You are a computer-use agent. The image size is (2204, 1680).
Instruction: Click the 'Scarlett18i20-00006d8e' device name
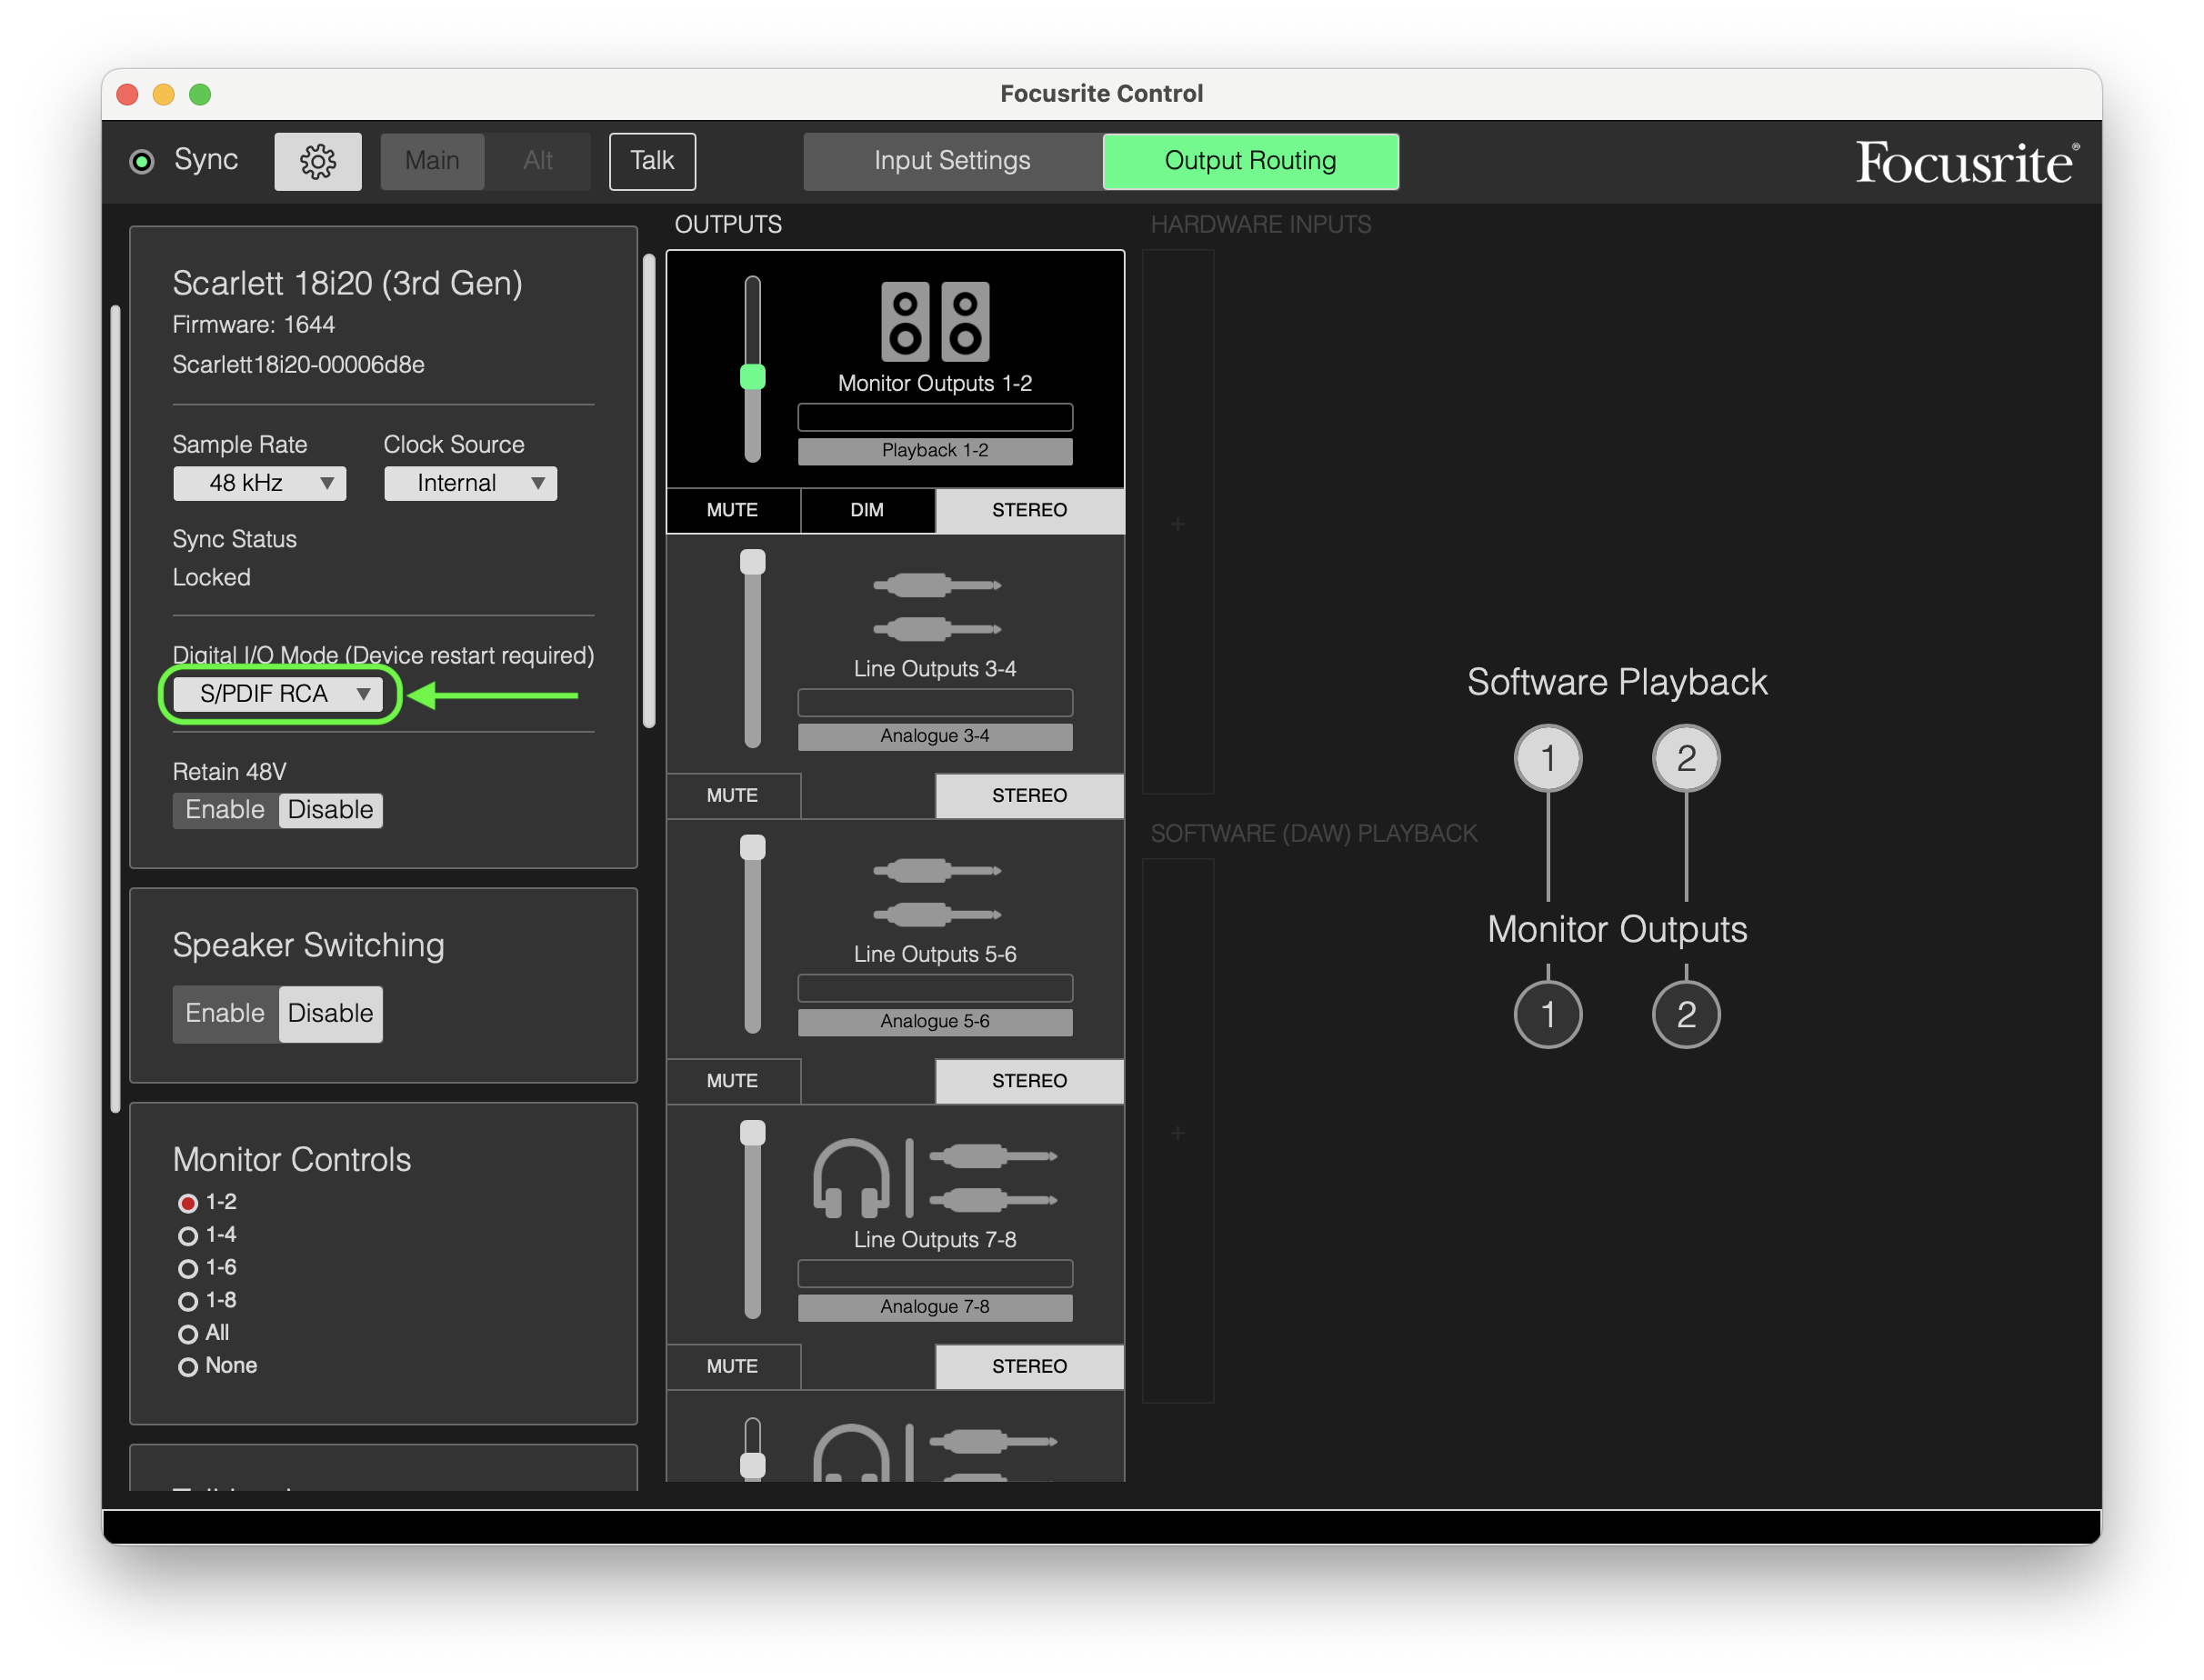coord(298,365)
